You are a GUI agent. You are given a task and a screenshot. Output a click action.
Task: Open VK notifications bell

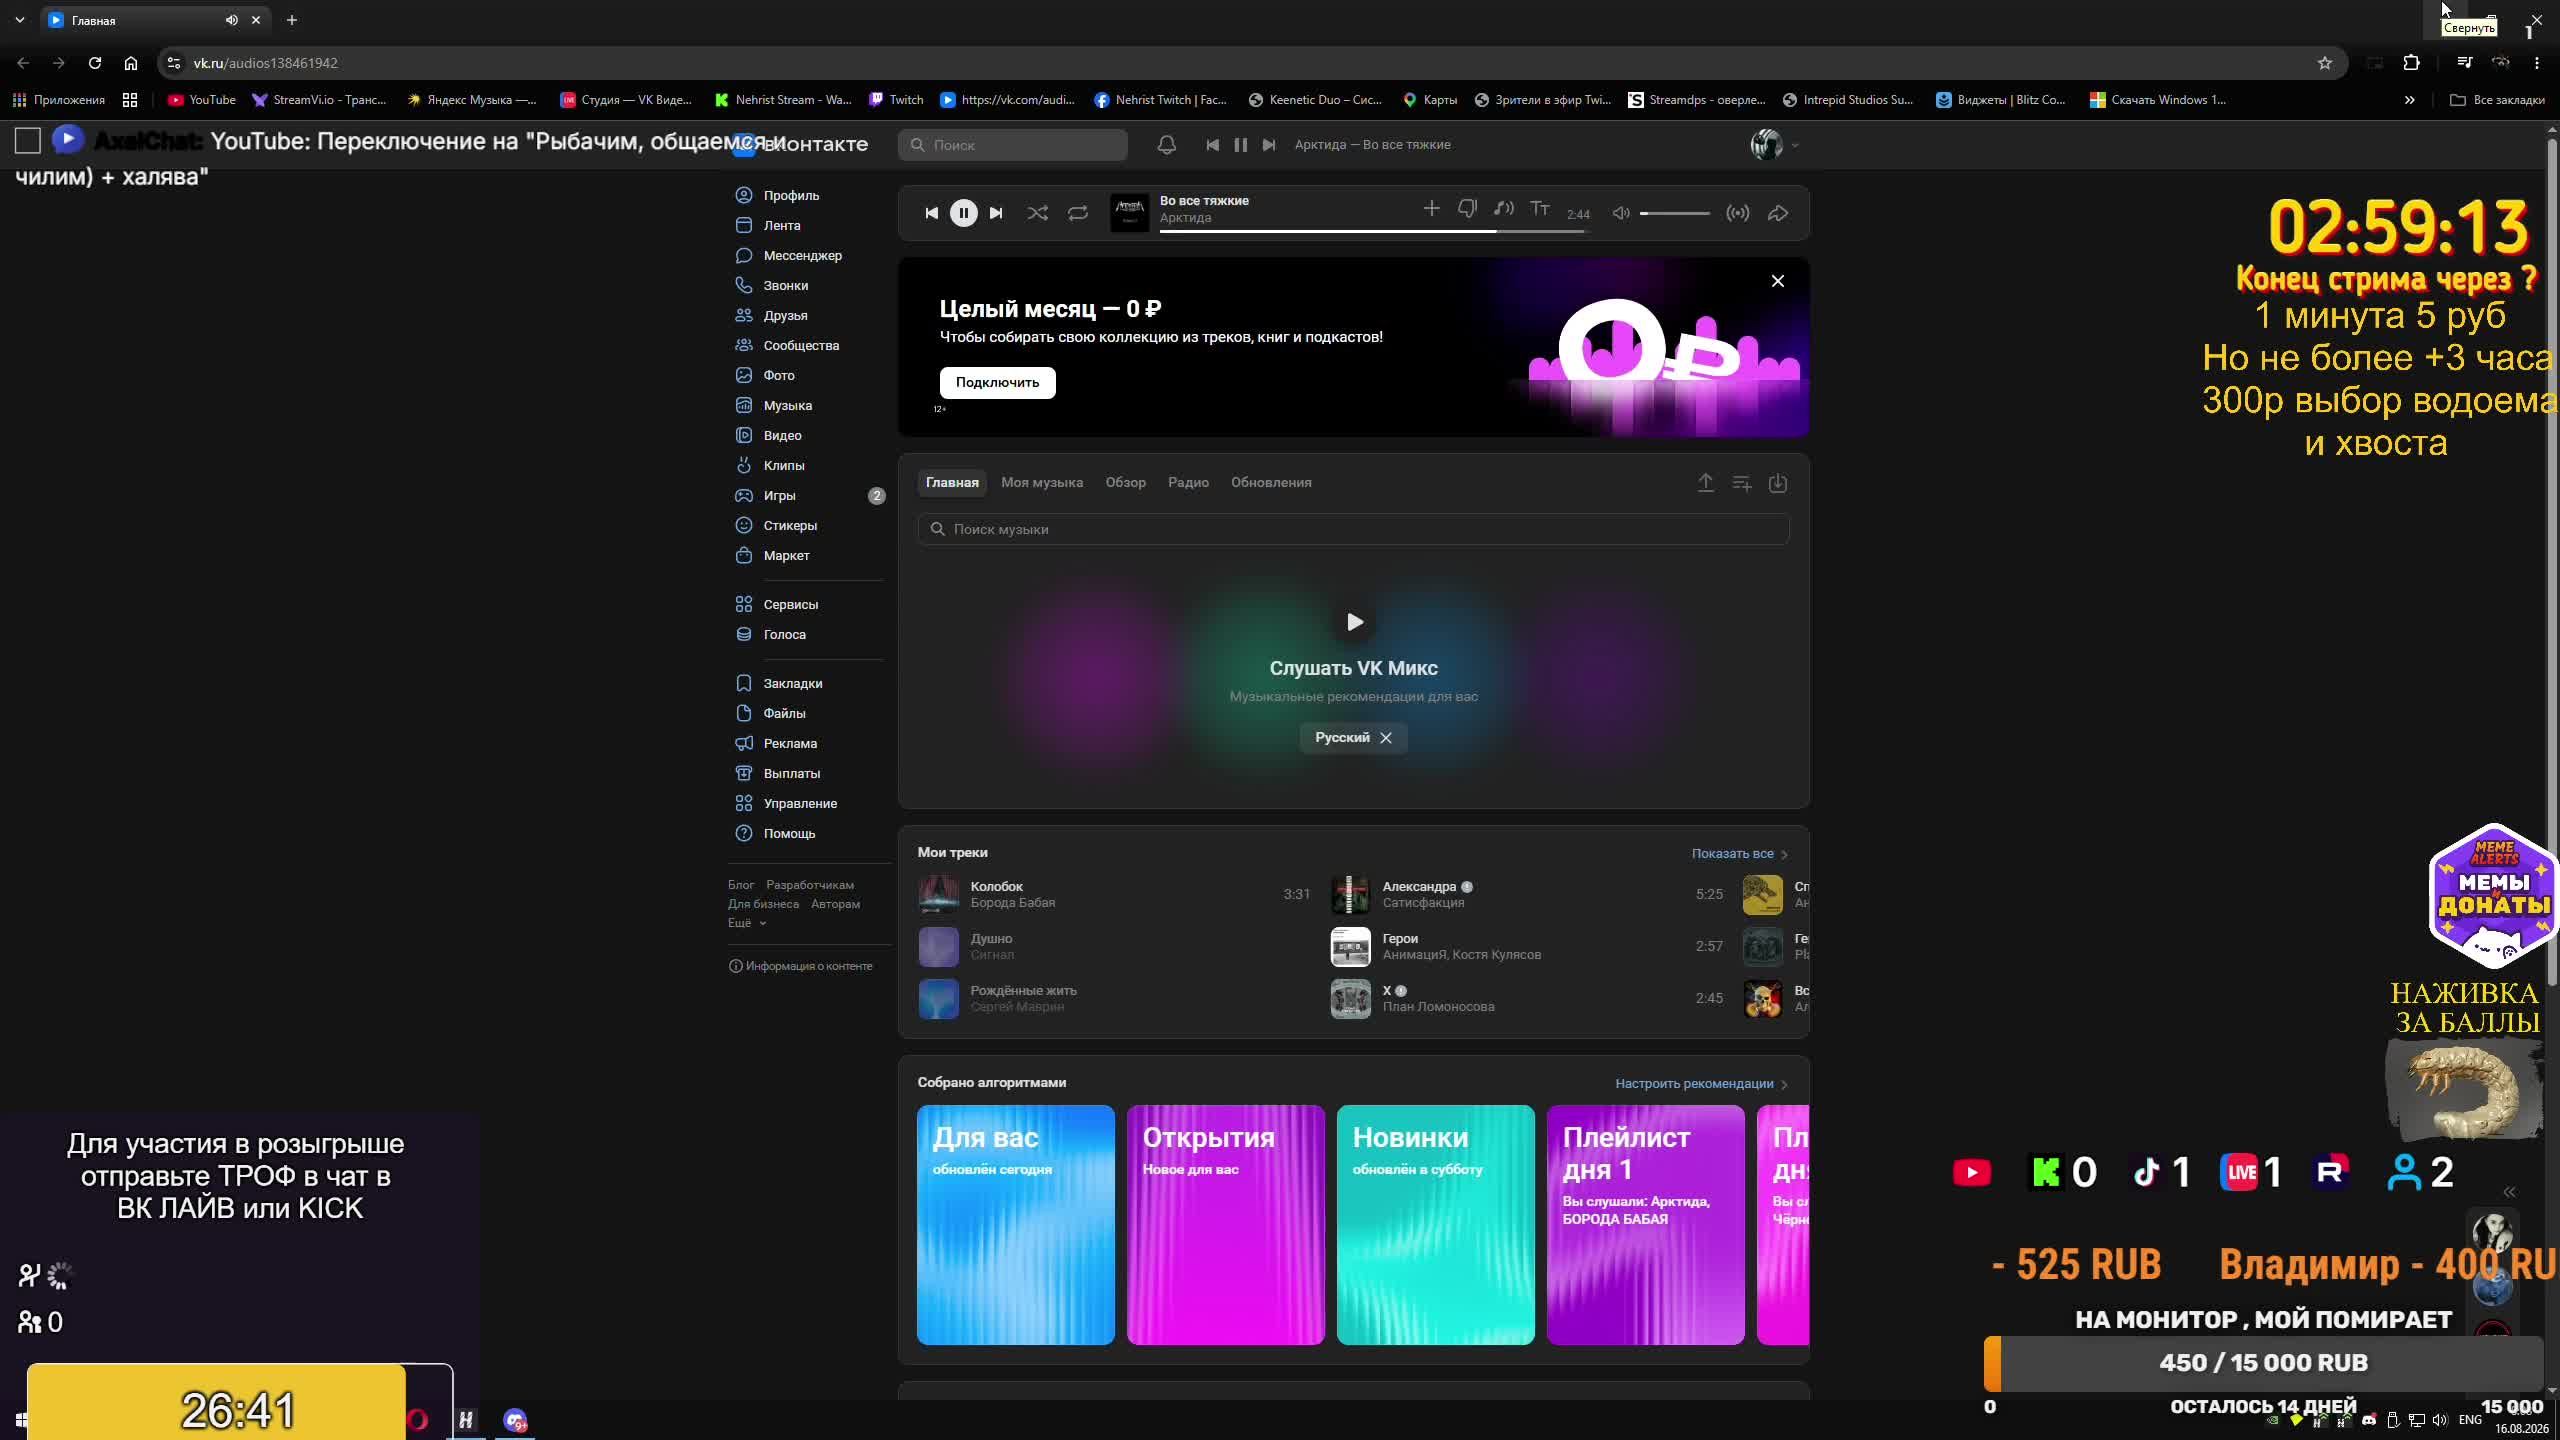coord(1166,145)
